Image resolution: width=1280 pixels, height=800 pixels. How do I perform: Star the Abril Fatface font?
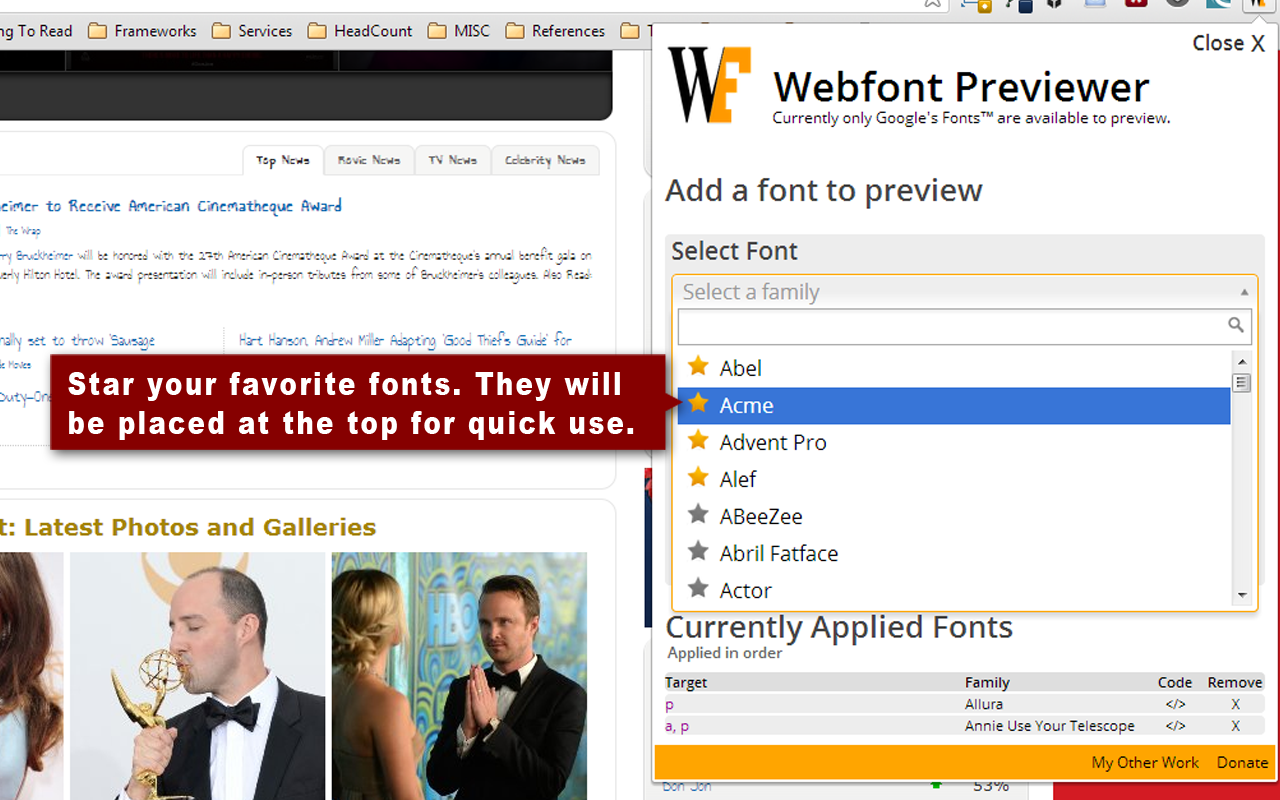tap(698, 552)
